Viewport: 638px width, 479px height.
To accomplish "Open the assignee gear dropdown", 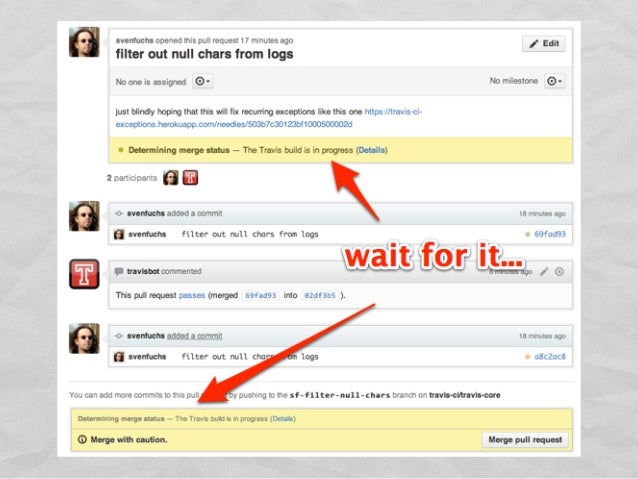I will (202, 81).
